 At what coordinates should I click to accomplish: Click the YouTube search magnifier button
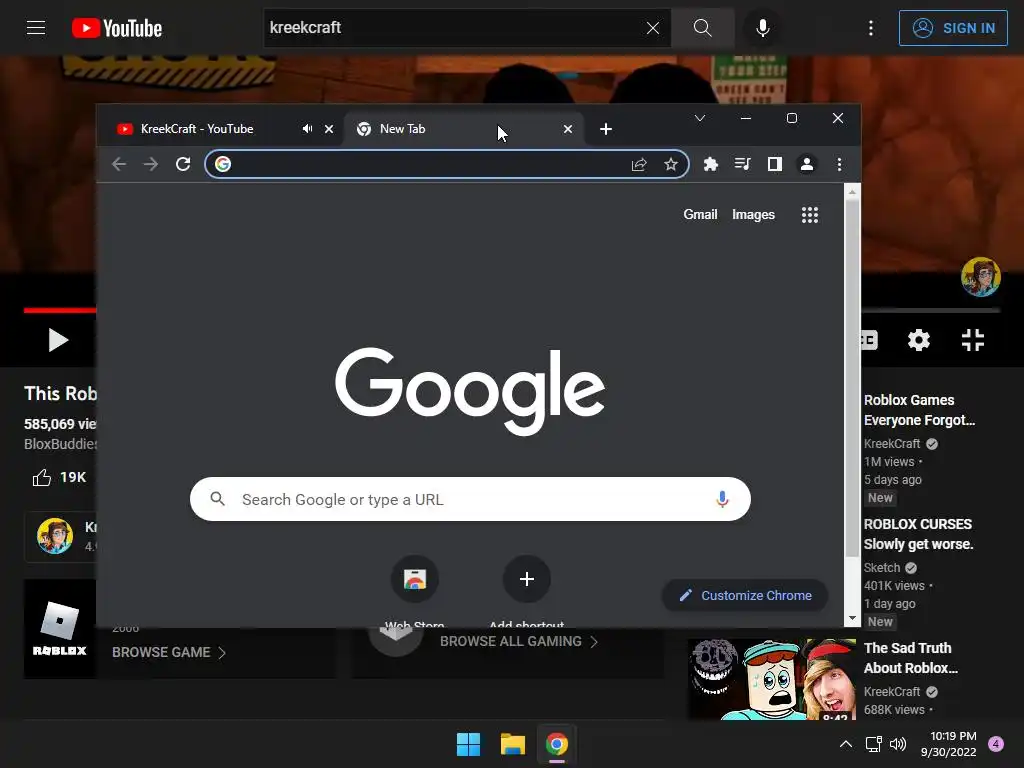703,28
